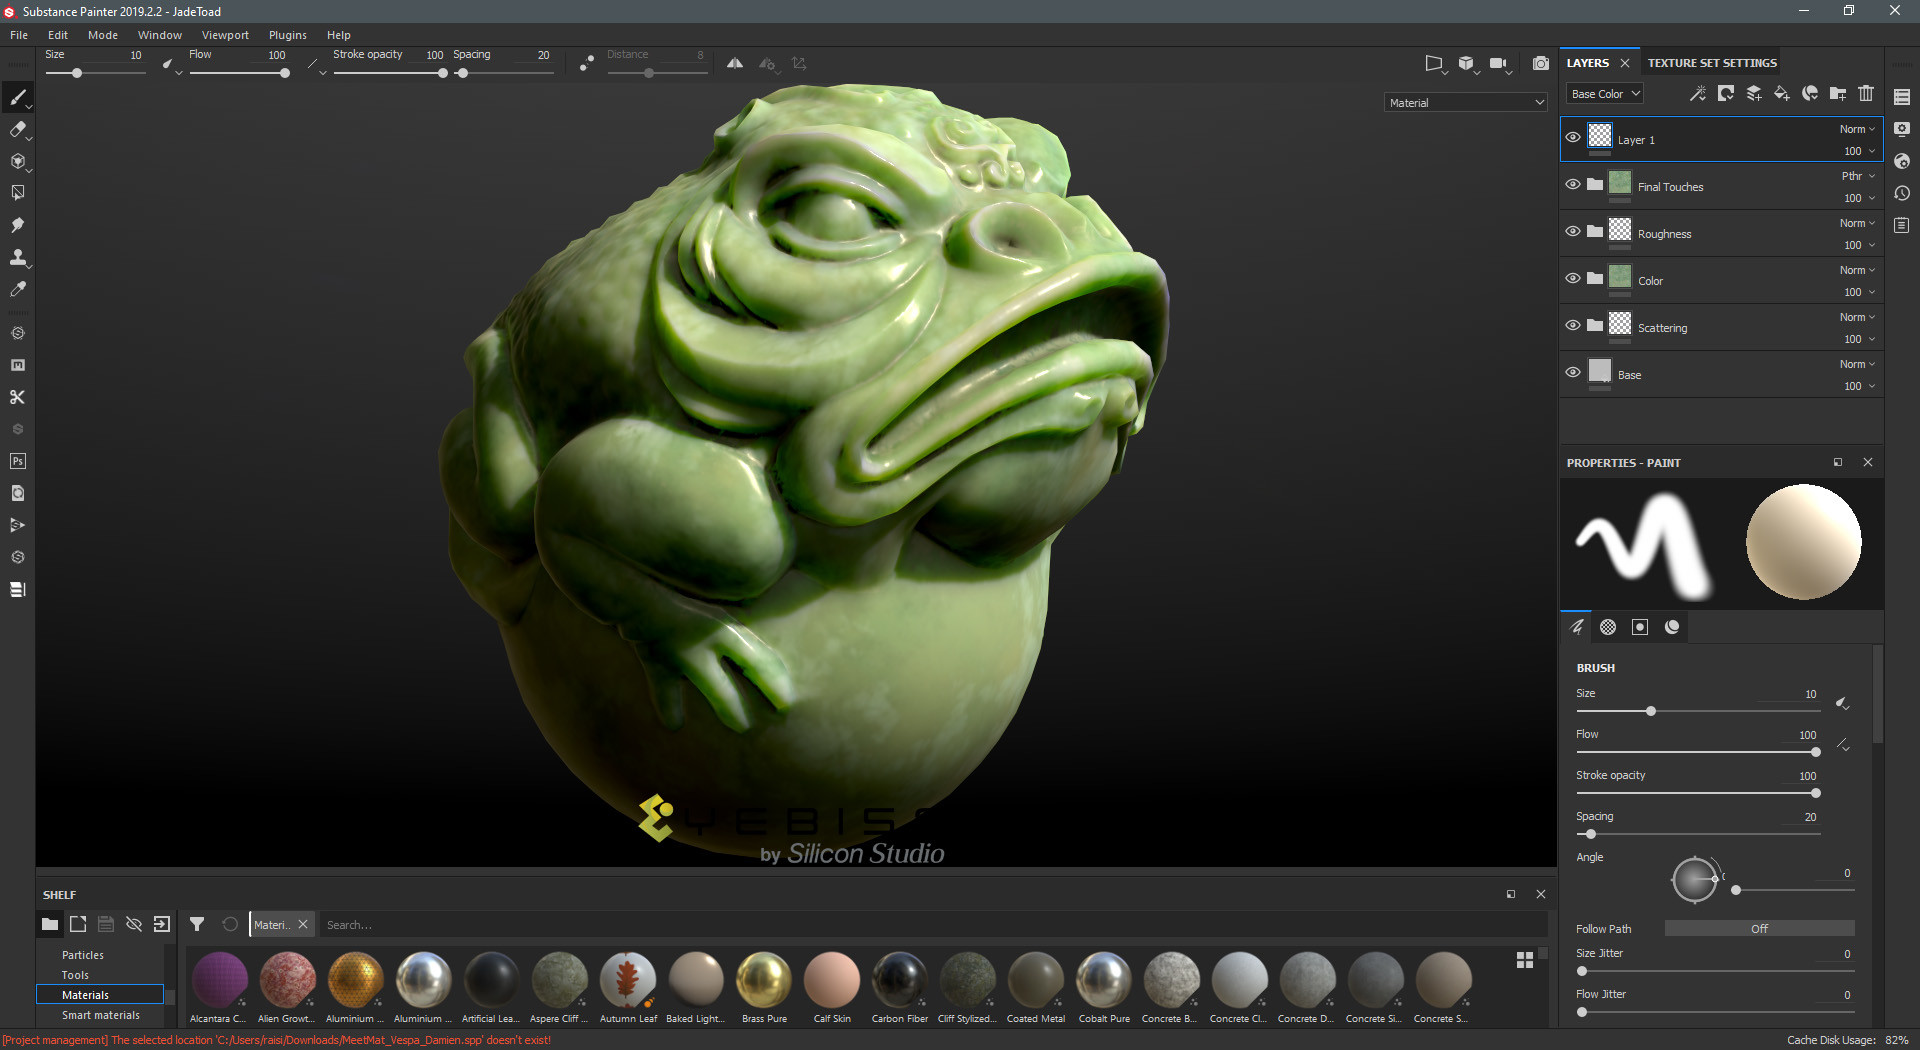Hide the Base layer

(1572, 372)
